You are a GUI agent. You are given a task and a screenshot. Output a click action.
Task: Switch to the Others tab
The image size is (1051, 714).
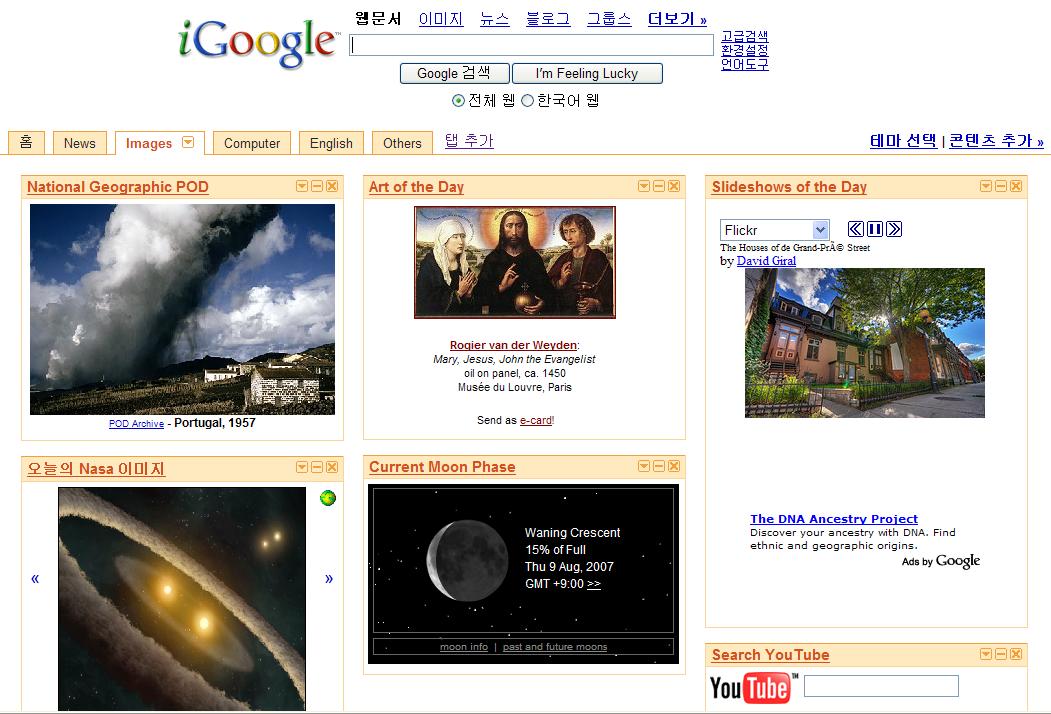[402, 143]
